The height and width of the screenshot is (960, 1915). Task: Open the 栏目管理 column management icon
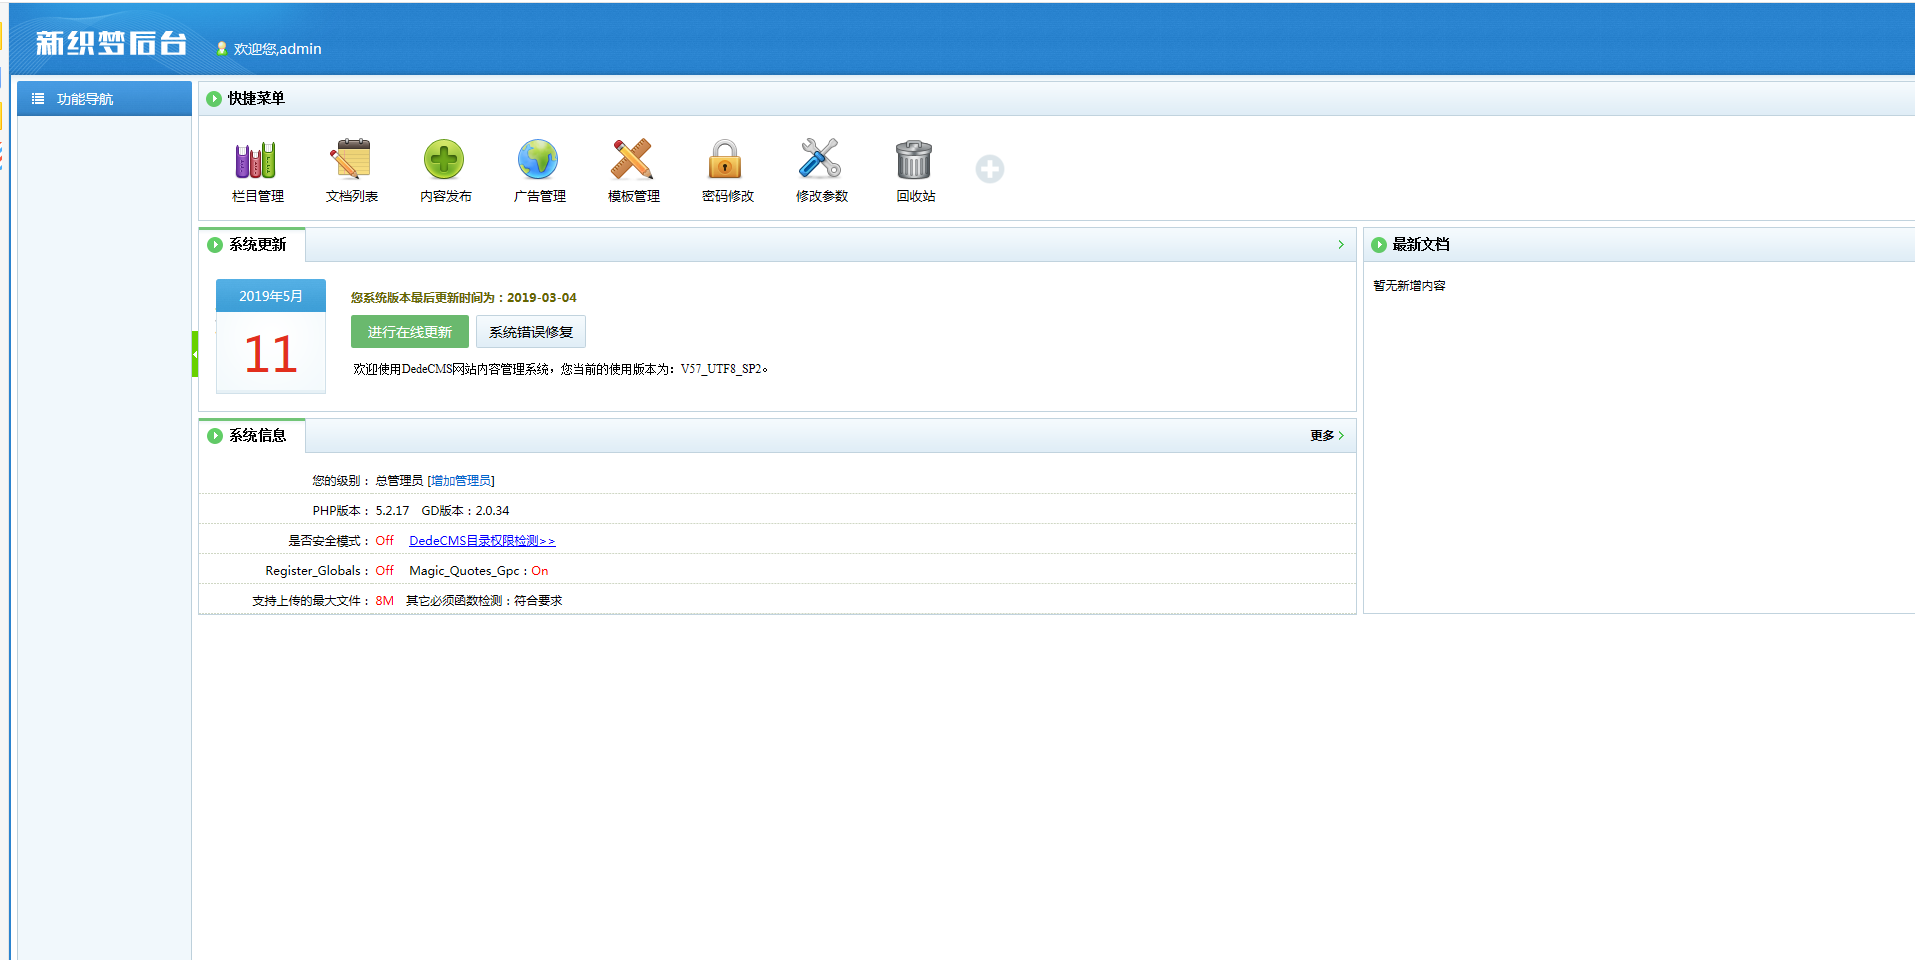pyautogui.click(x=257, y=161)
